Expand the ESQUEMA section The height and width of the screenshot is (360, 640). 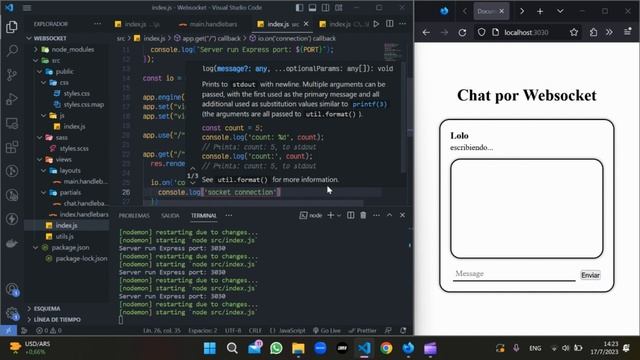[x=47, y=309]
